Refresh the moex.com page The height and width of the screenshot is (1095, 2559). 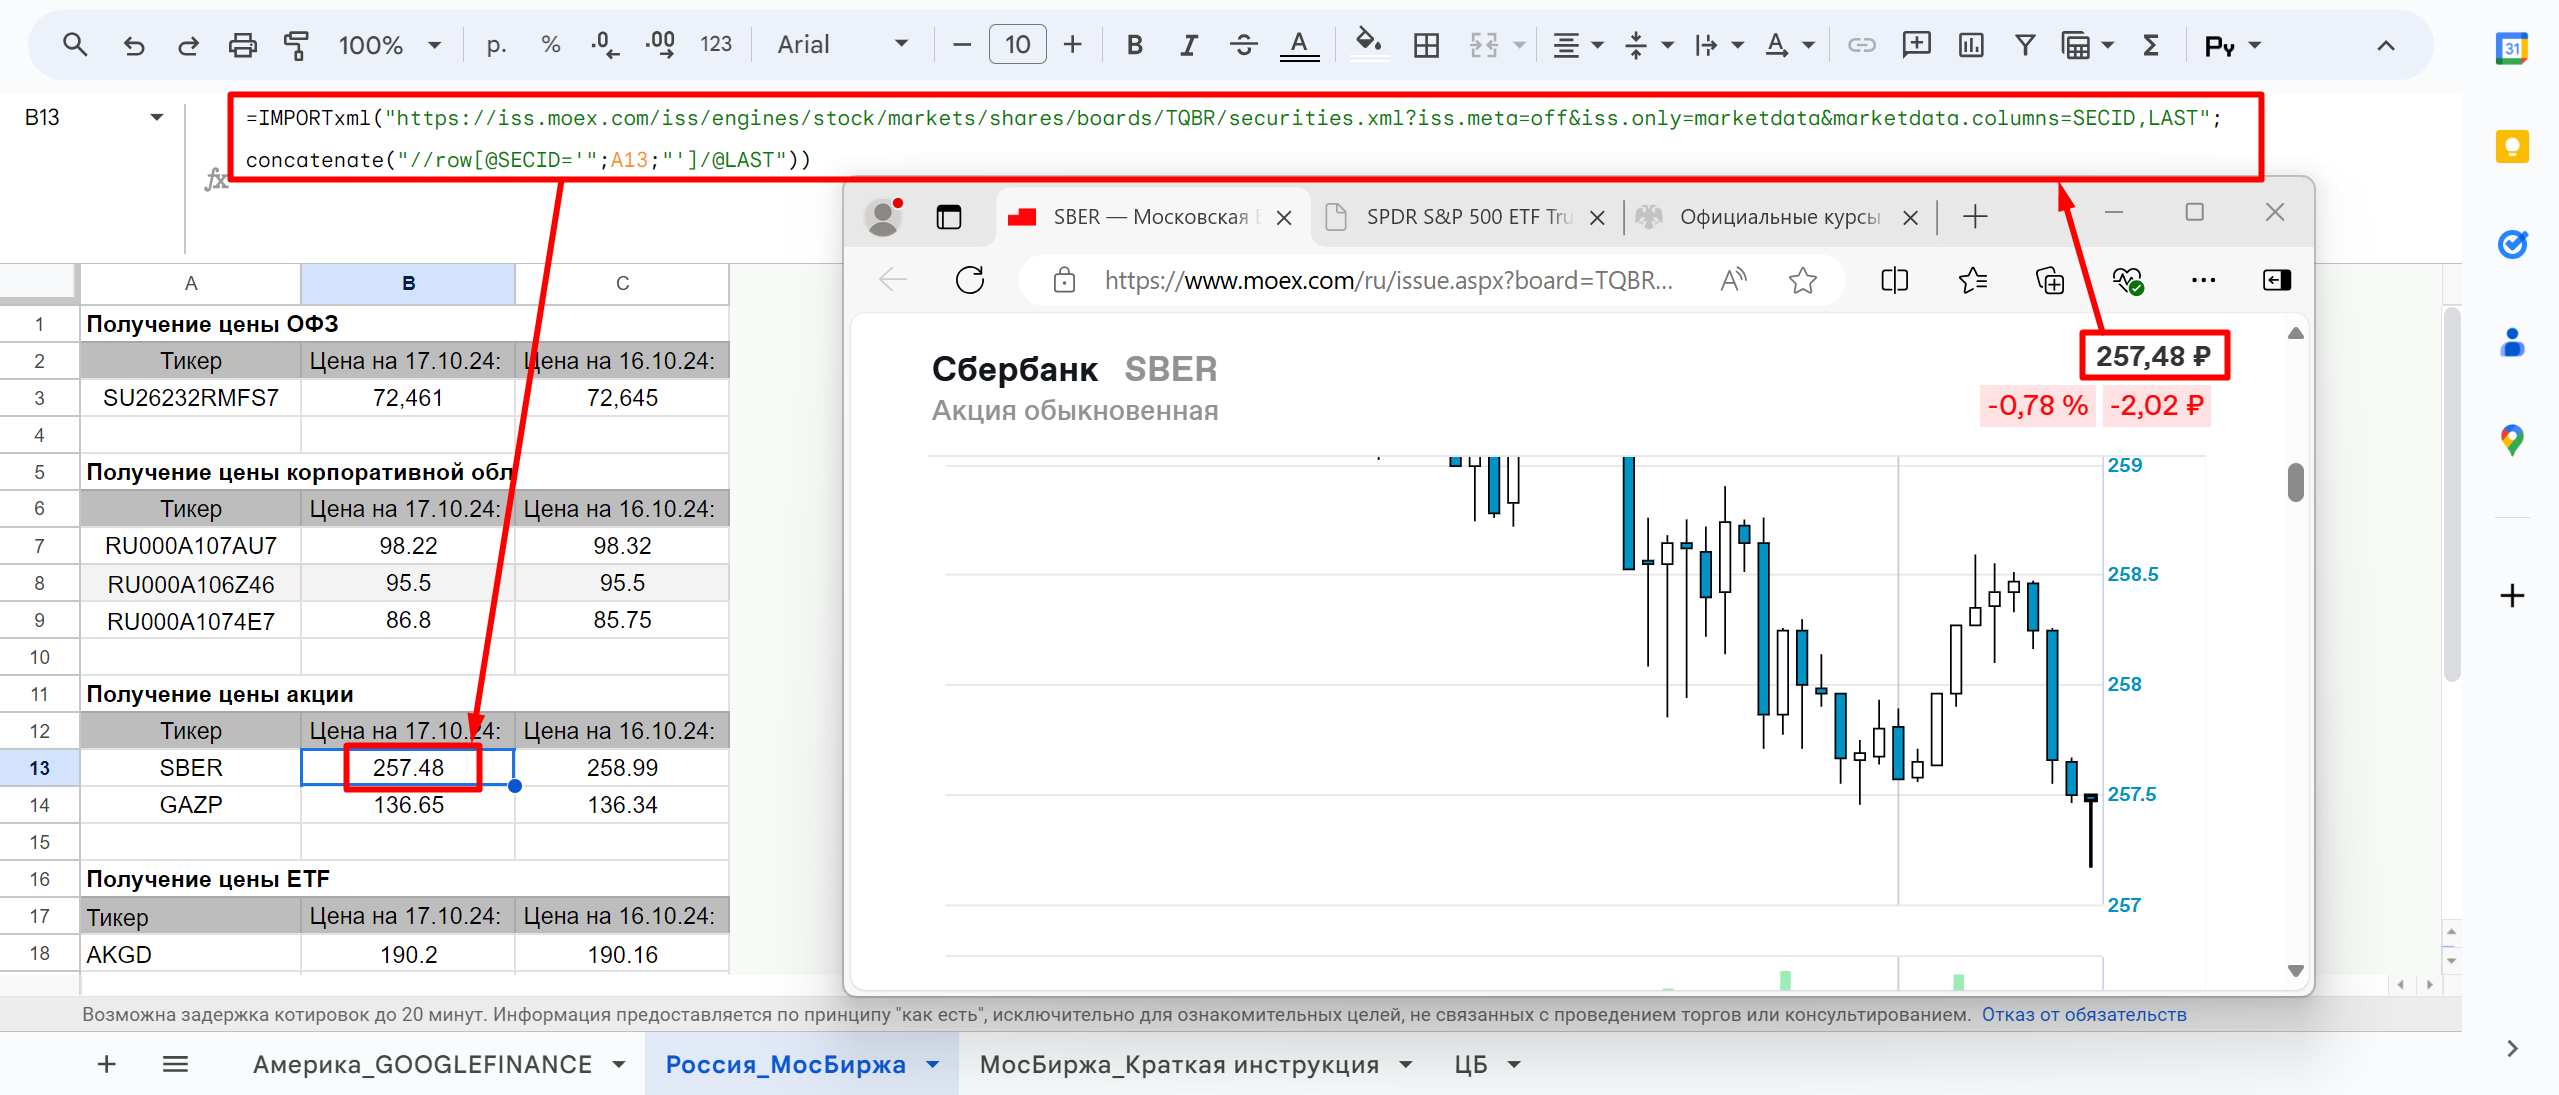(x=970, y=280)
